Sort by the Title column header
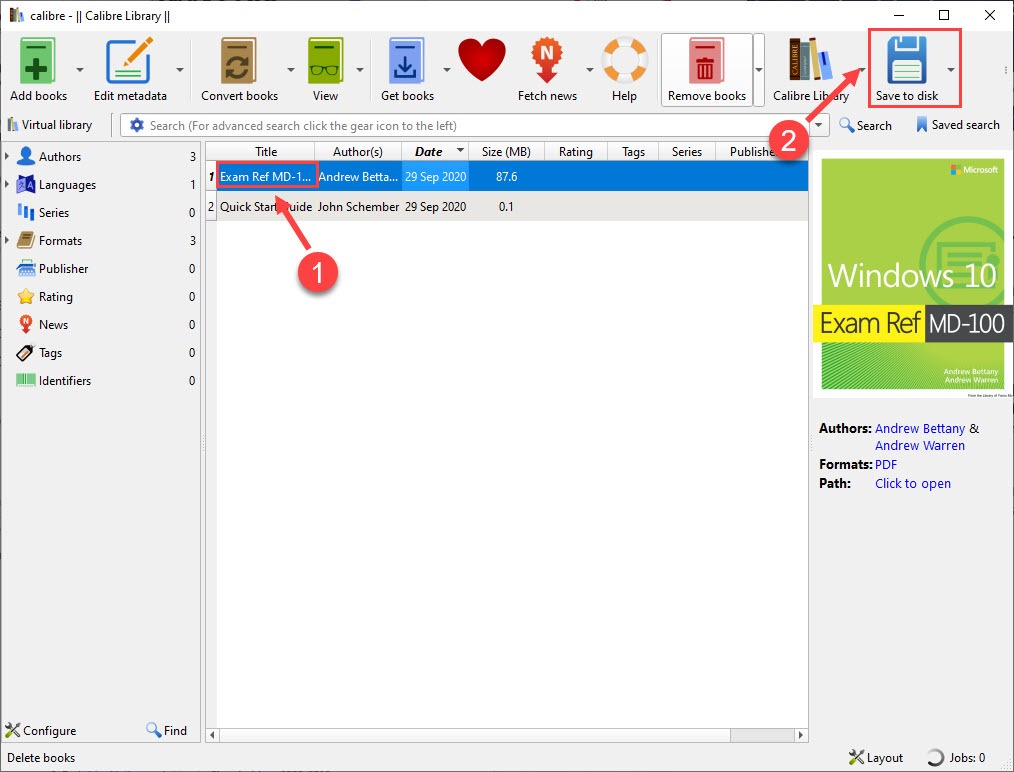The width and height of the screenshot is (1014, 772). 266,151
